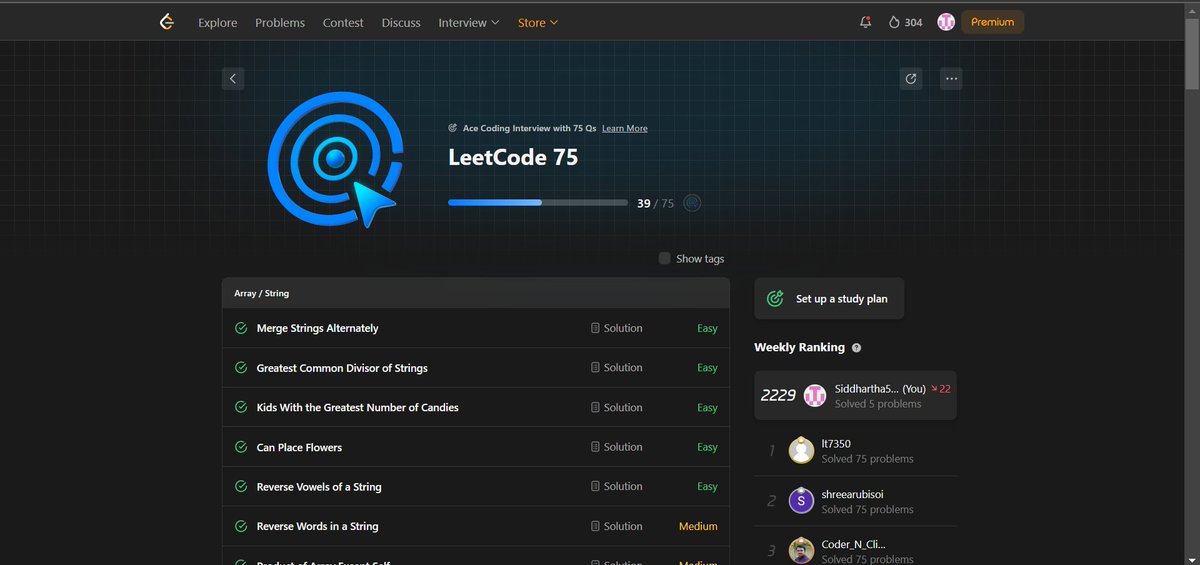Click the Weekly Ranking heading
This screenshot has width=1200, height=565.
(799, 348)
